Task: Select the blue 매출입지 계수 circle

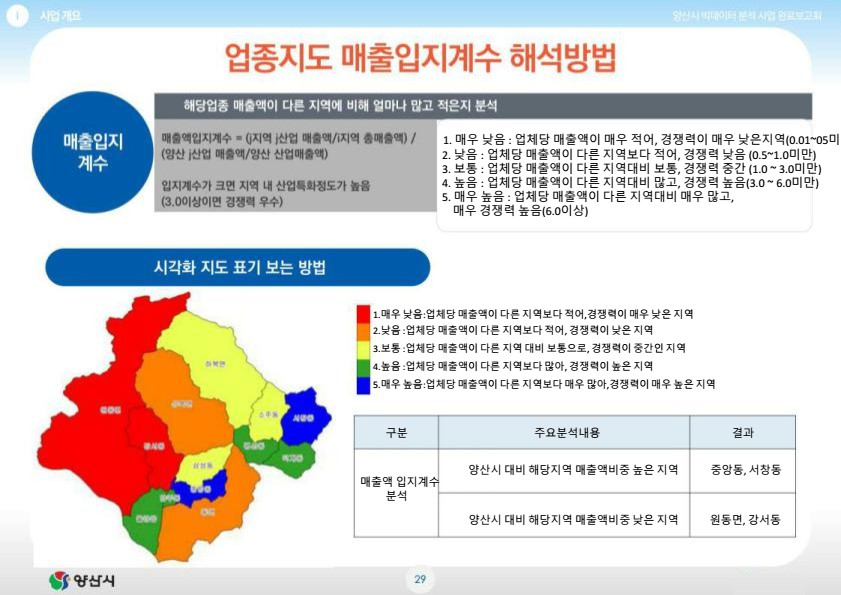Action: 93,152
